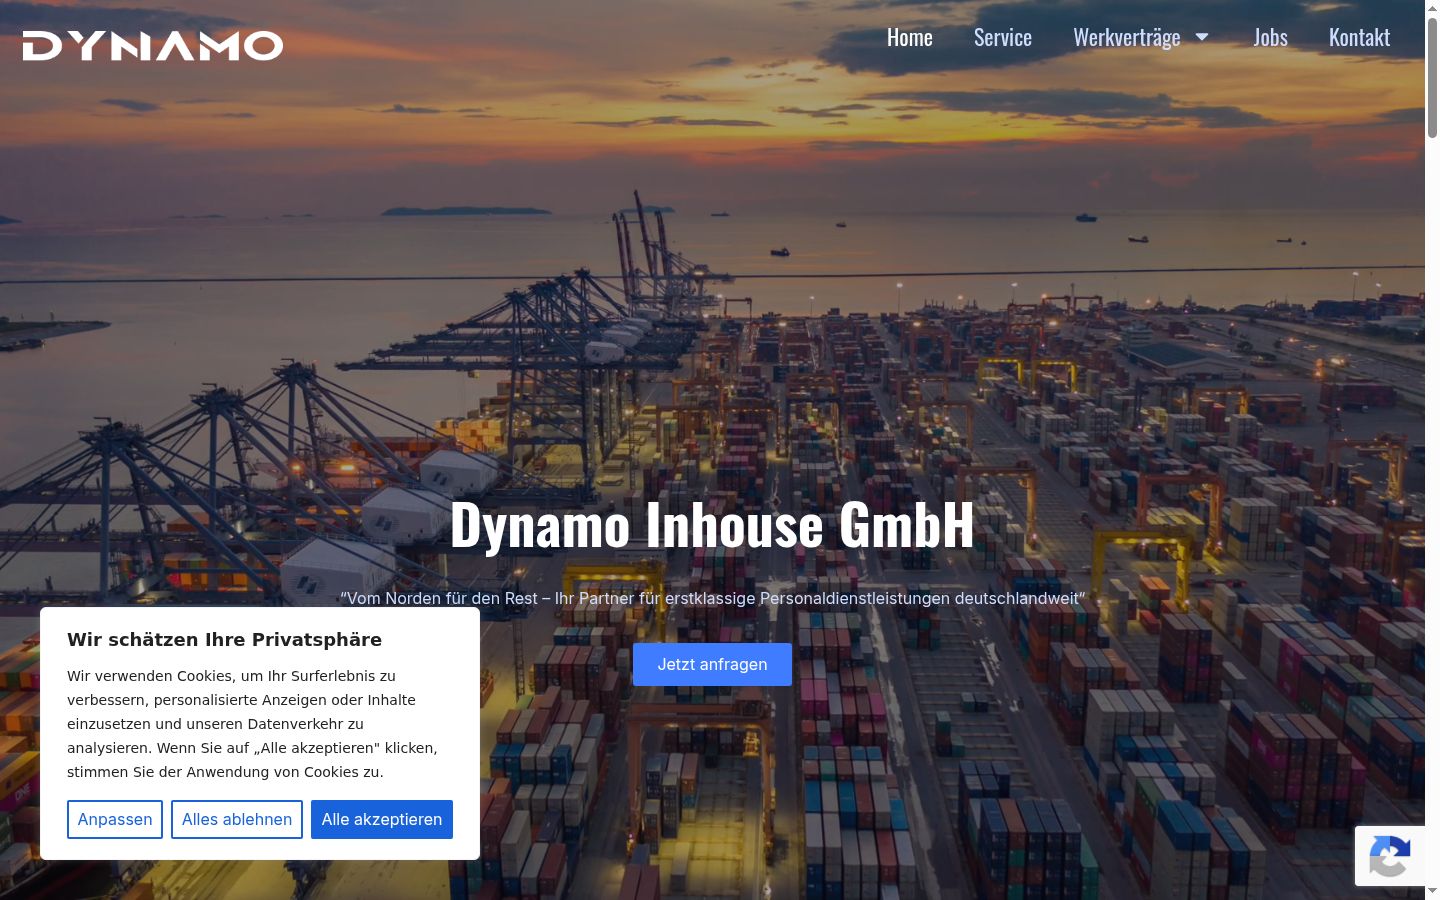This screenshot has height=900, width=1440.
Task: Click the scrollbar up arrow
Action: pyautogui.click(x=1432, y=8)
